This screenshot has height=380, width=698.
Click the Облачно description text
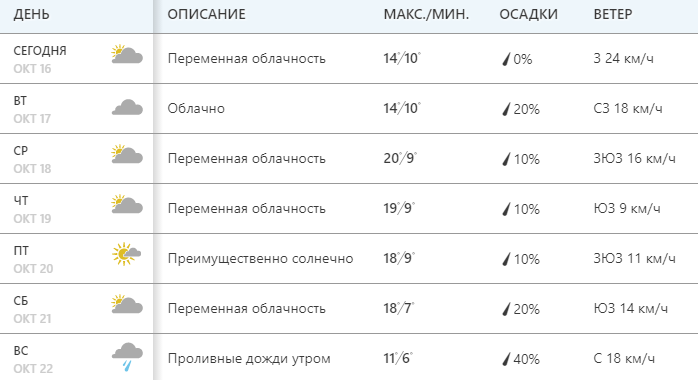(x=196, y=109)
